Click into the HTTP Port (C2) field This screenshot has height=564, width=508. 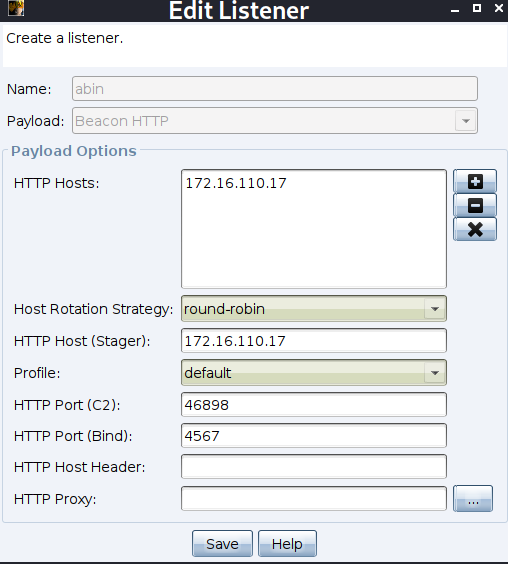pos(314,405)
